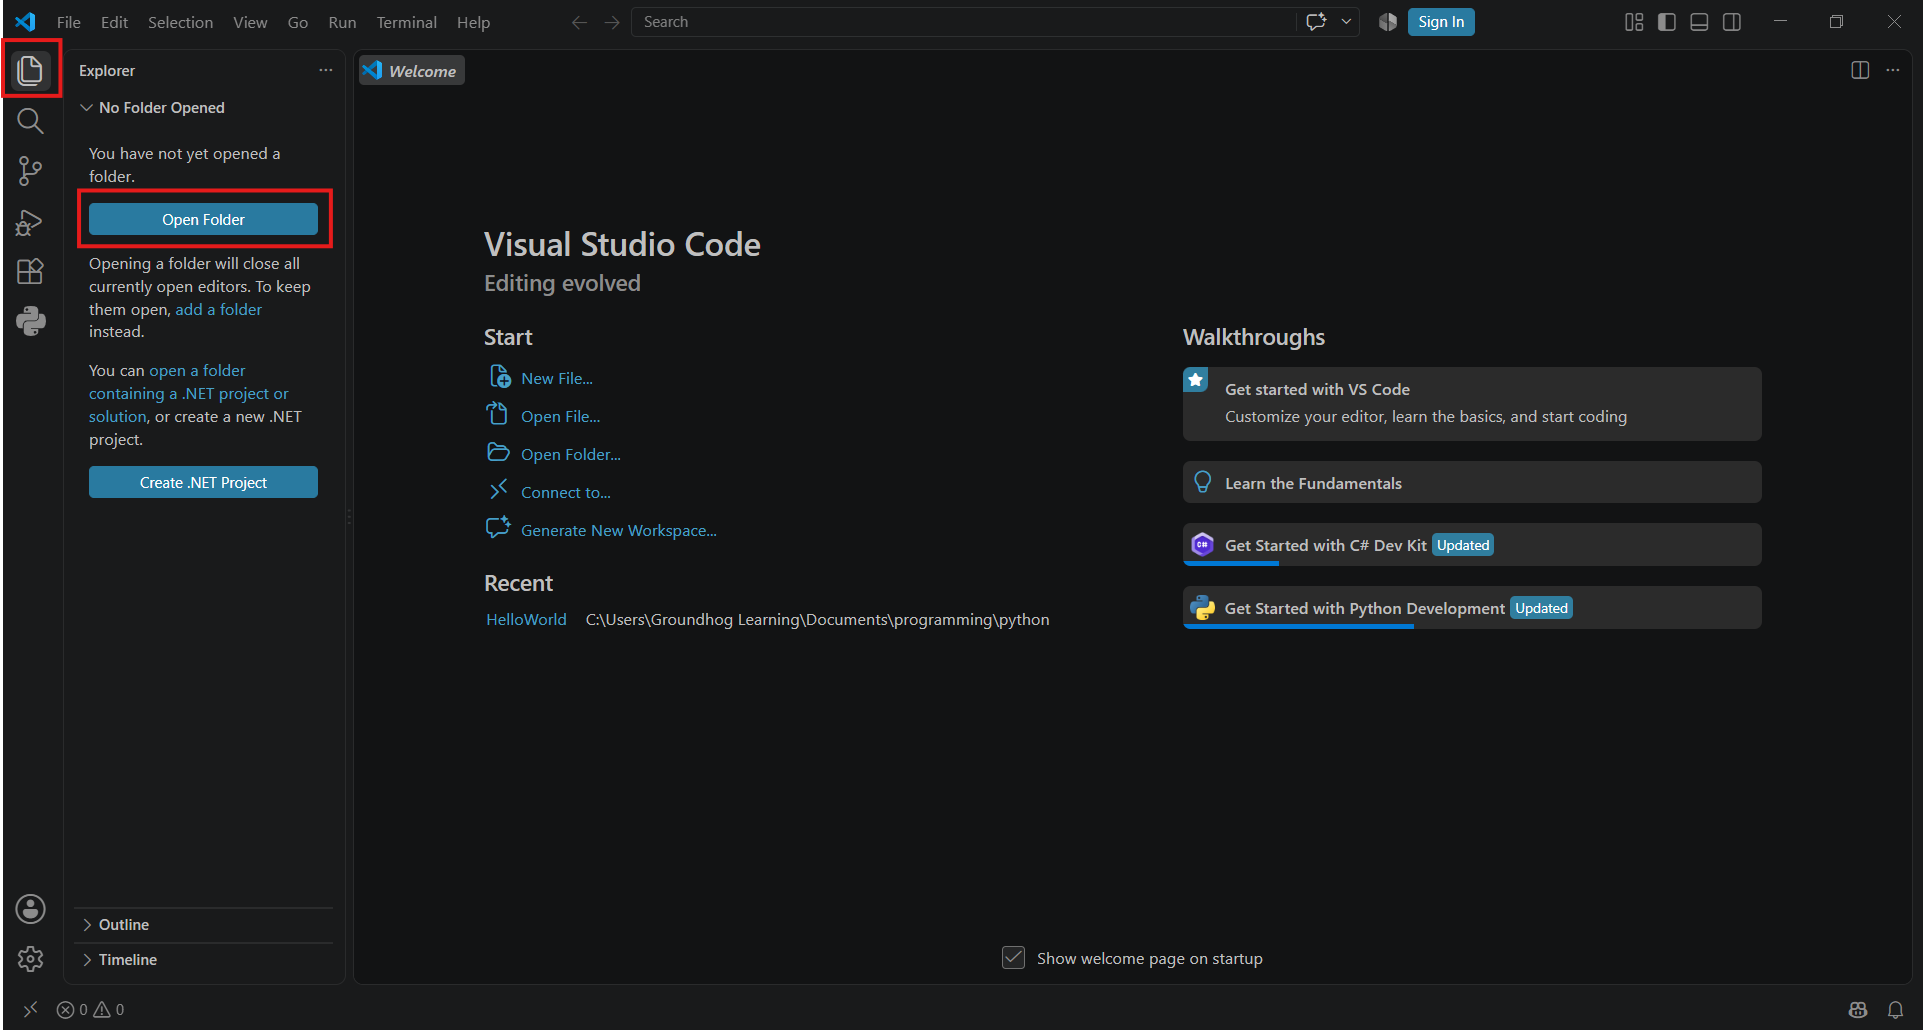Open the Terminal menu
The width and height of the screenshot is (1923, 1030).
pyautogui.click(x=406, y=22)
